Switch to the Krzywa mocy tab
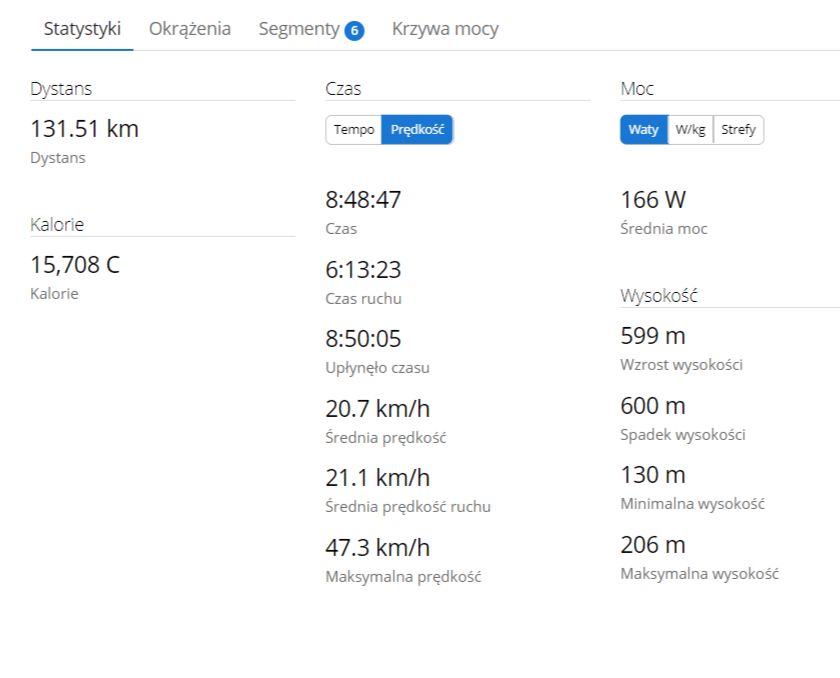The width and height of the screenshot is (840, 678). point(445,29)
